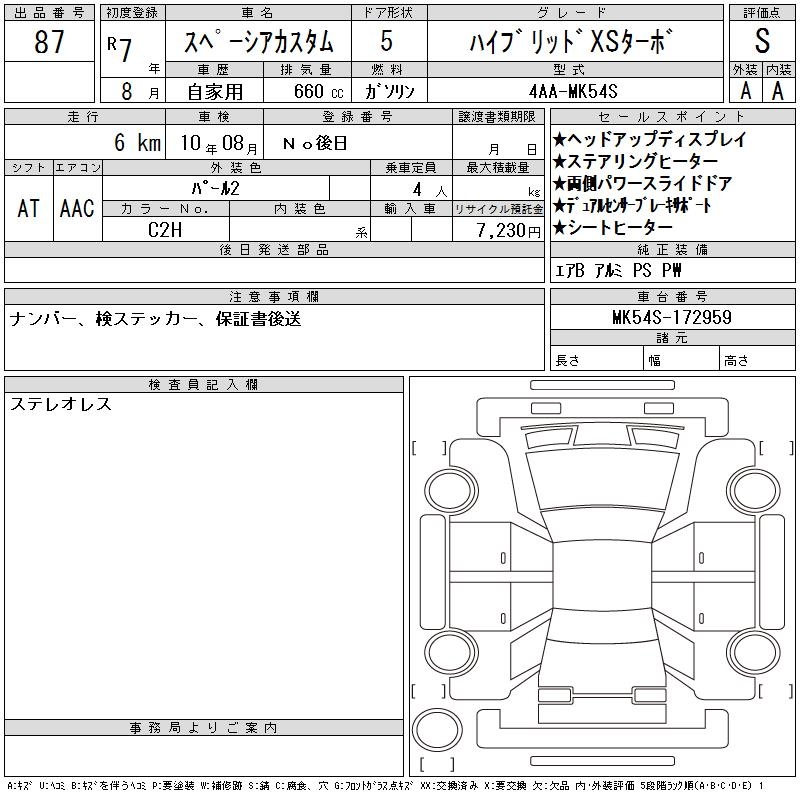Select the color number C2H cell
This screenshot has width=800, height=800.
tap(165, 230)
